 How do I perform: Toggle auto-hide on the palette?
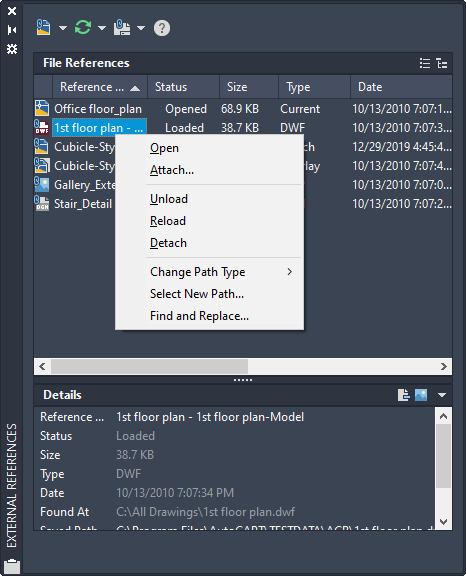click(x=12, y=30)
